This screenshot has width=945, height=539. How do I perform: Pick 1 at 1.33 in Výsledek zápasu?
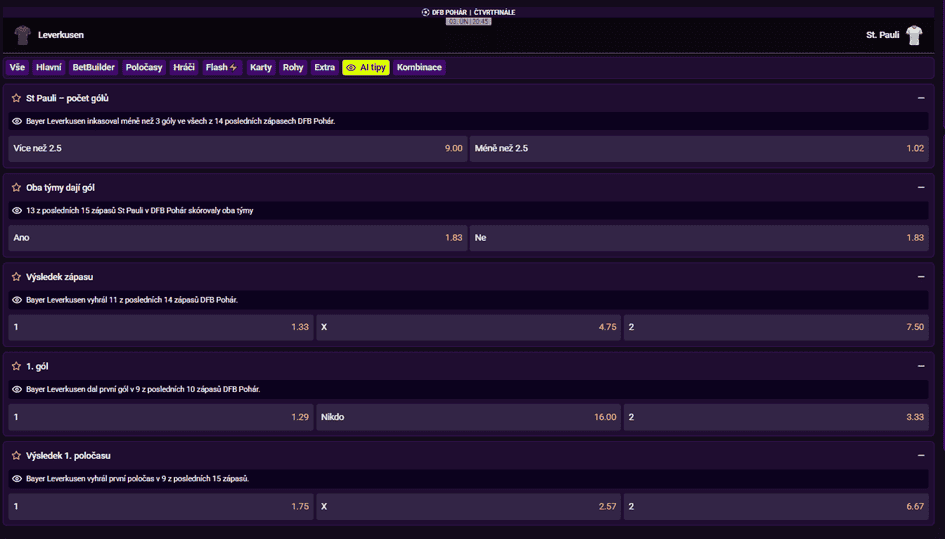tap(161, 327)
